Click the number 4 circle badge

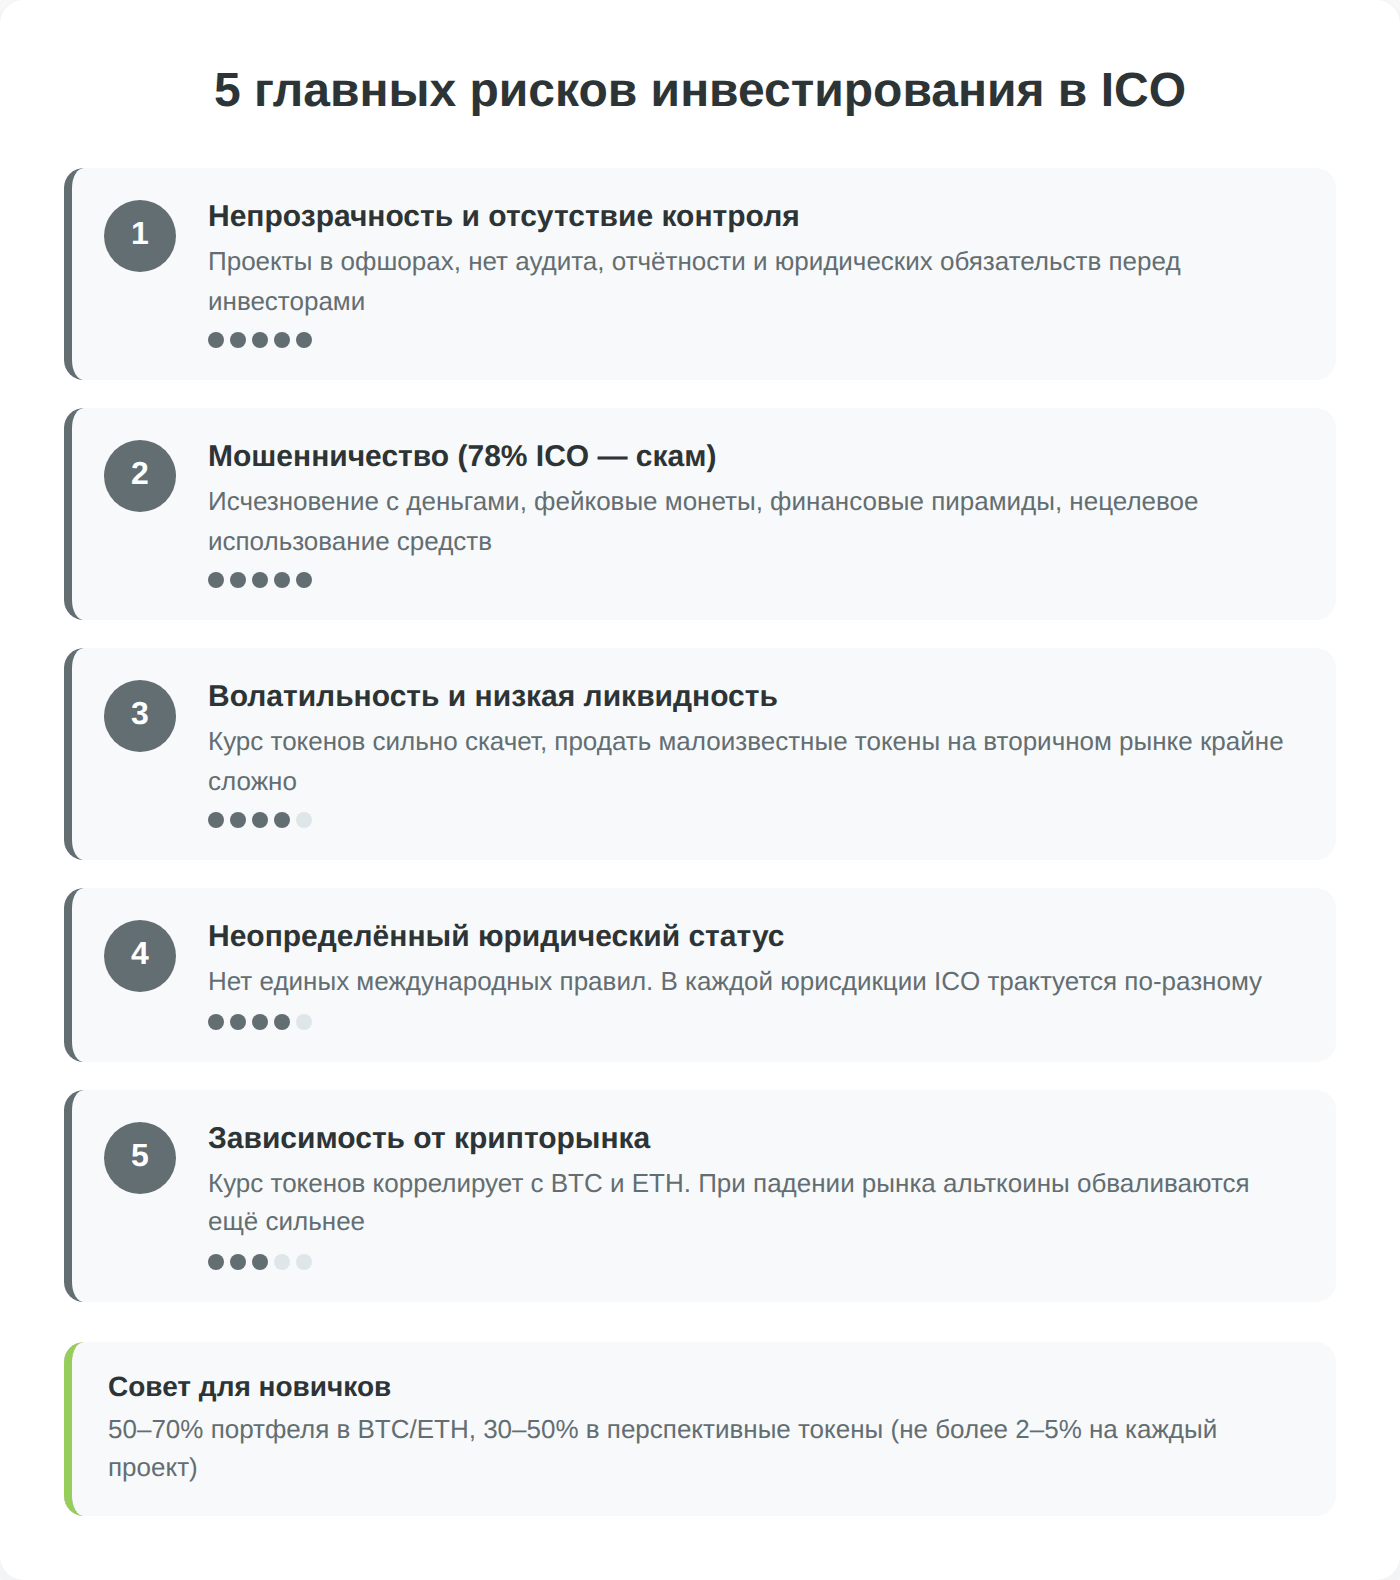pos(140,955)
